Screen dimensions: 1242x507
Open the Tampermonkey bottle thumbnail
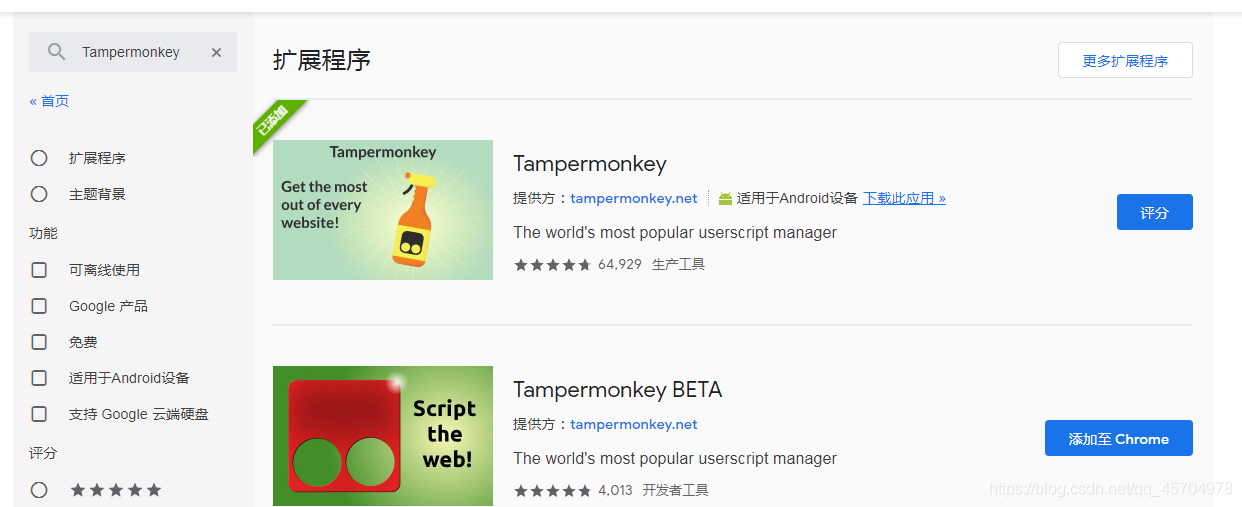(x=383, y=210)
